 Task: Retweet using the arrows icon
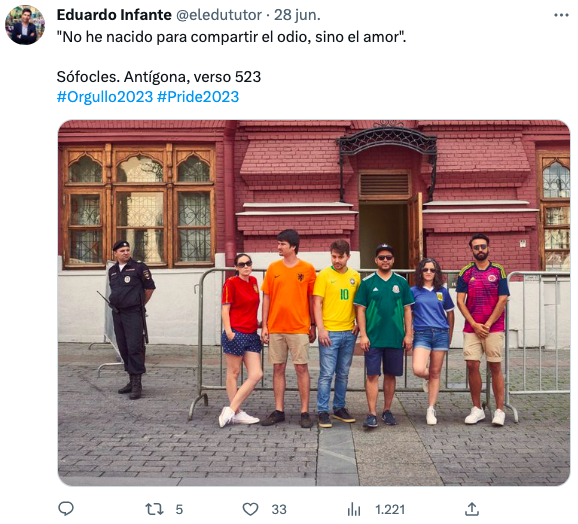[x=154, y=509]
